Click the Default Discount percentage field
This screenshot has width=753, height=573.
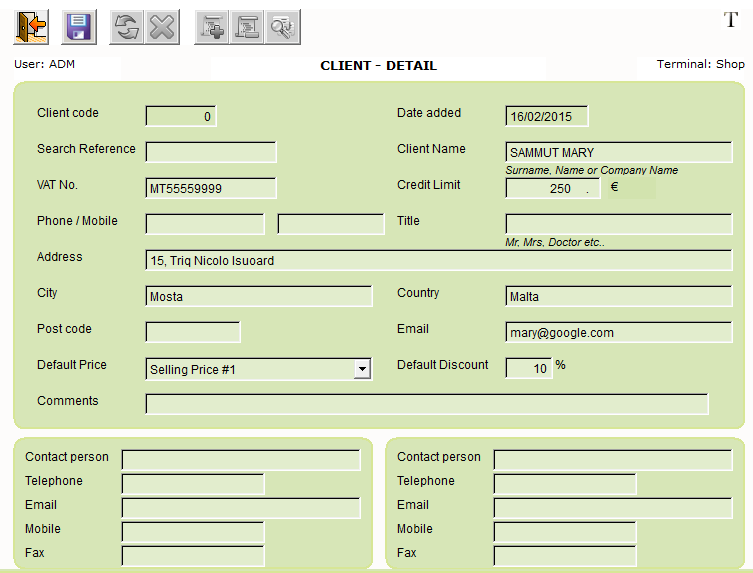coord(528,369)
